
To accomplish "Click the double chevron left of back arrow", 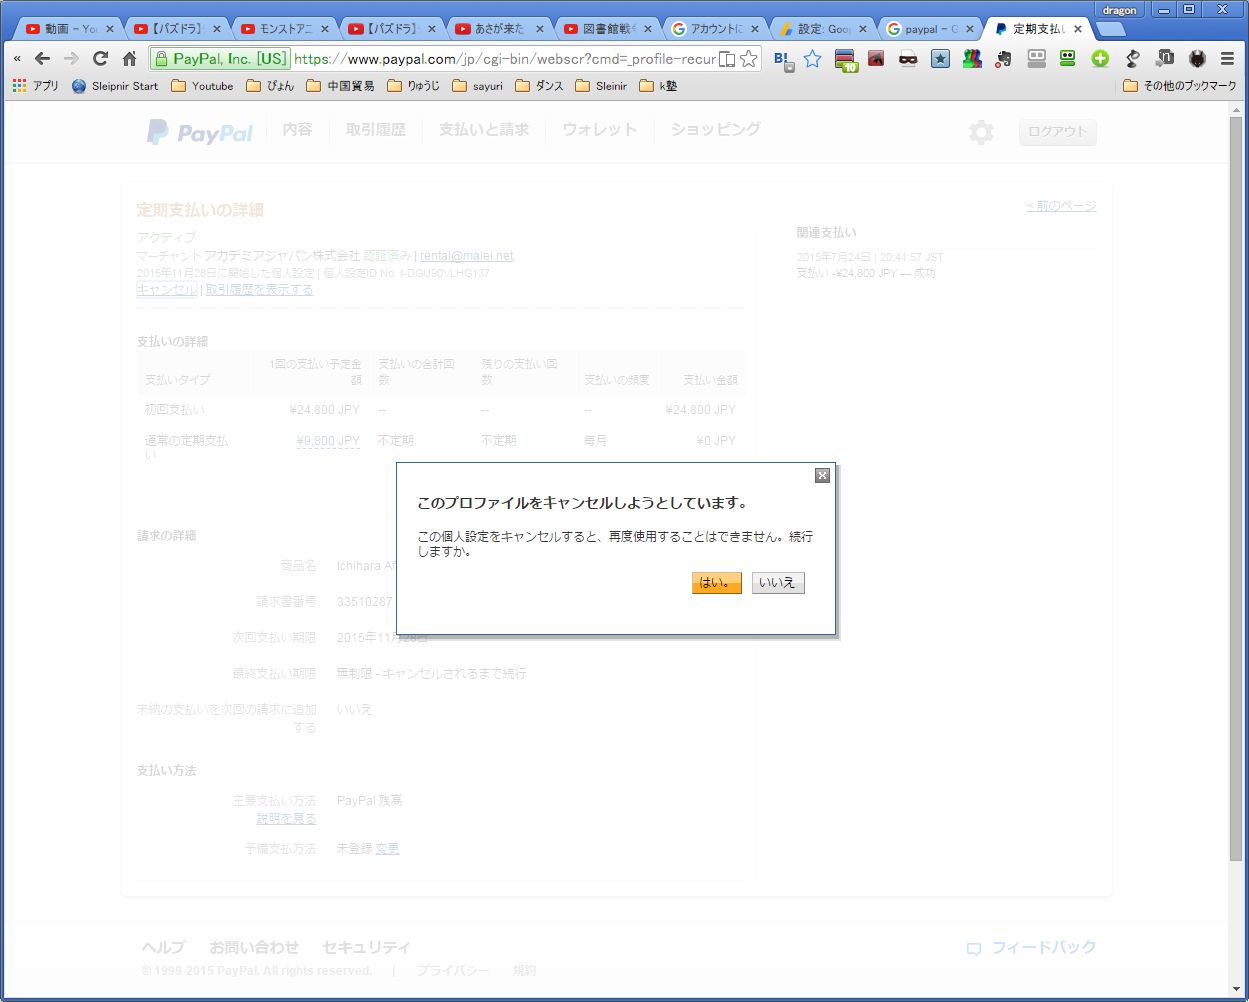I will click(16, 59).
